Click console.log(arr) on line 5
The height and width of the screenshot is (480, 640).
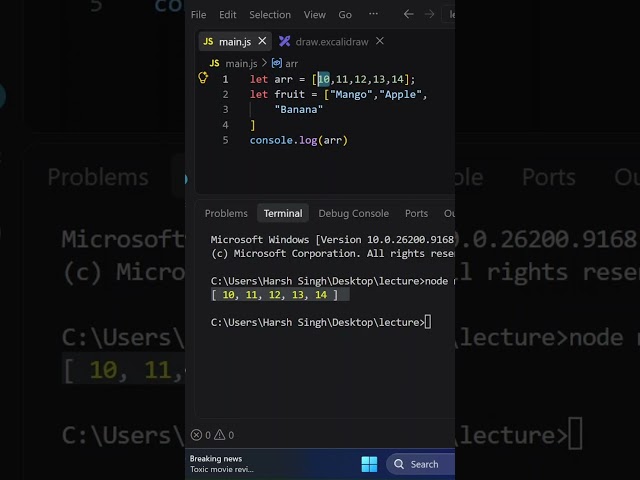pyautogui.click(x=299, y=140)
